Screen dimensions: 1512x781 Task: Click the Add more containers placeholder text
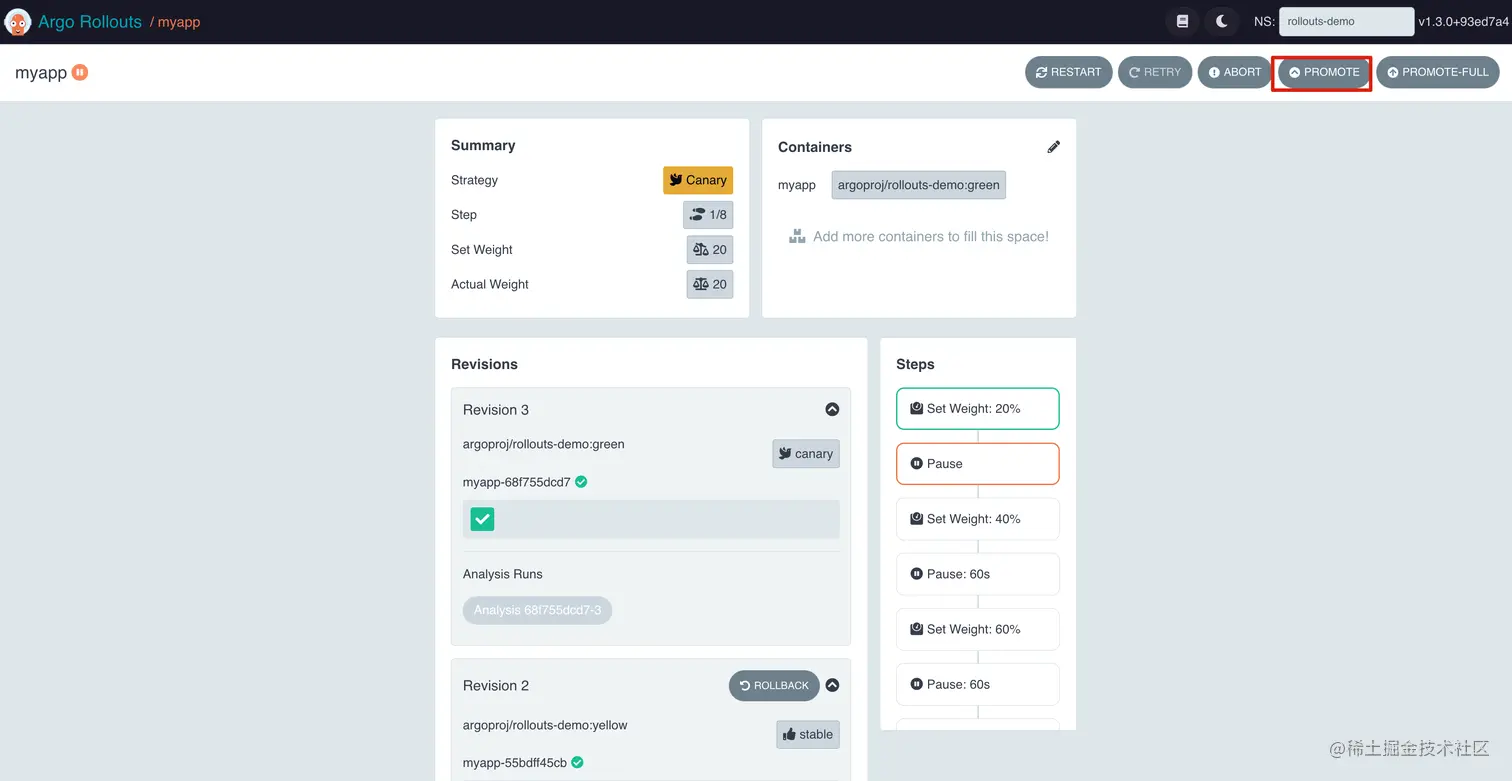[931, 237]
